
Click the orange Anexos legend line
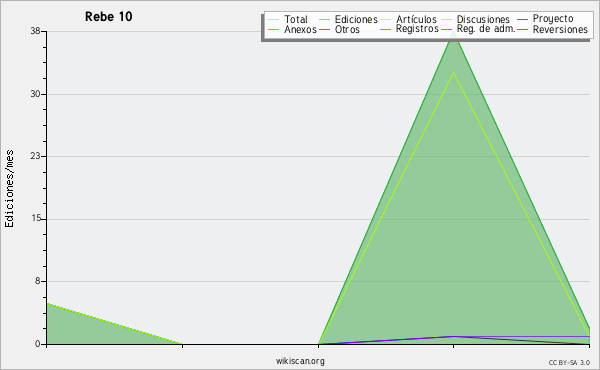point(274,29)
